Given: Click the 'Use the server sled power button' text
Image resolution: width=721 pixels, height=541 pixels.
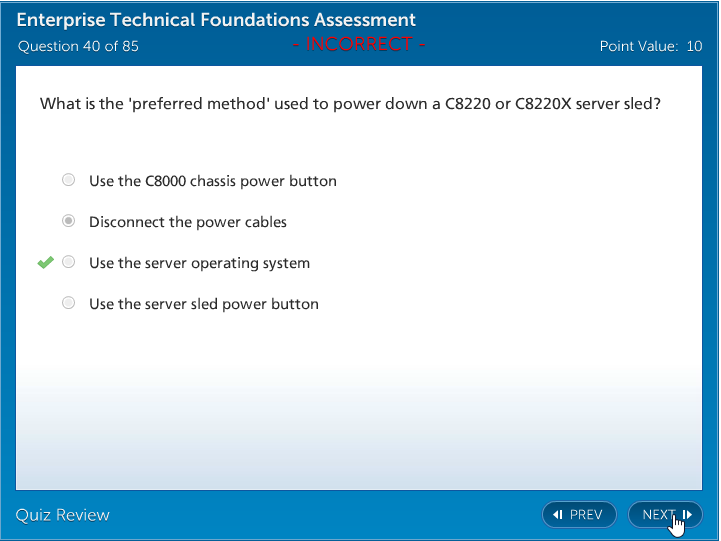Looking at the screenshot, I should point(203,304).
